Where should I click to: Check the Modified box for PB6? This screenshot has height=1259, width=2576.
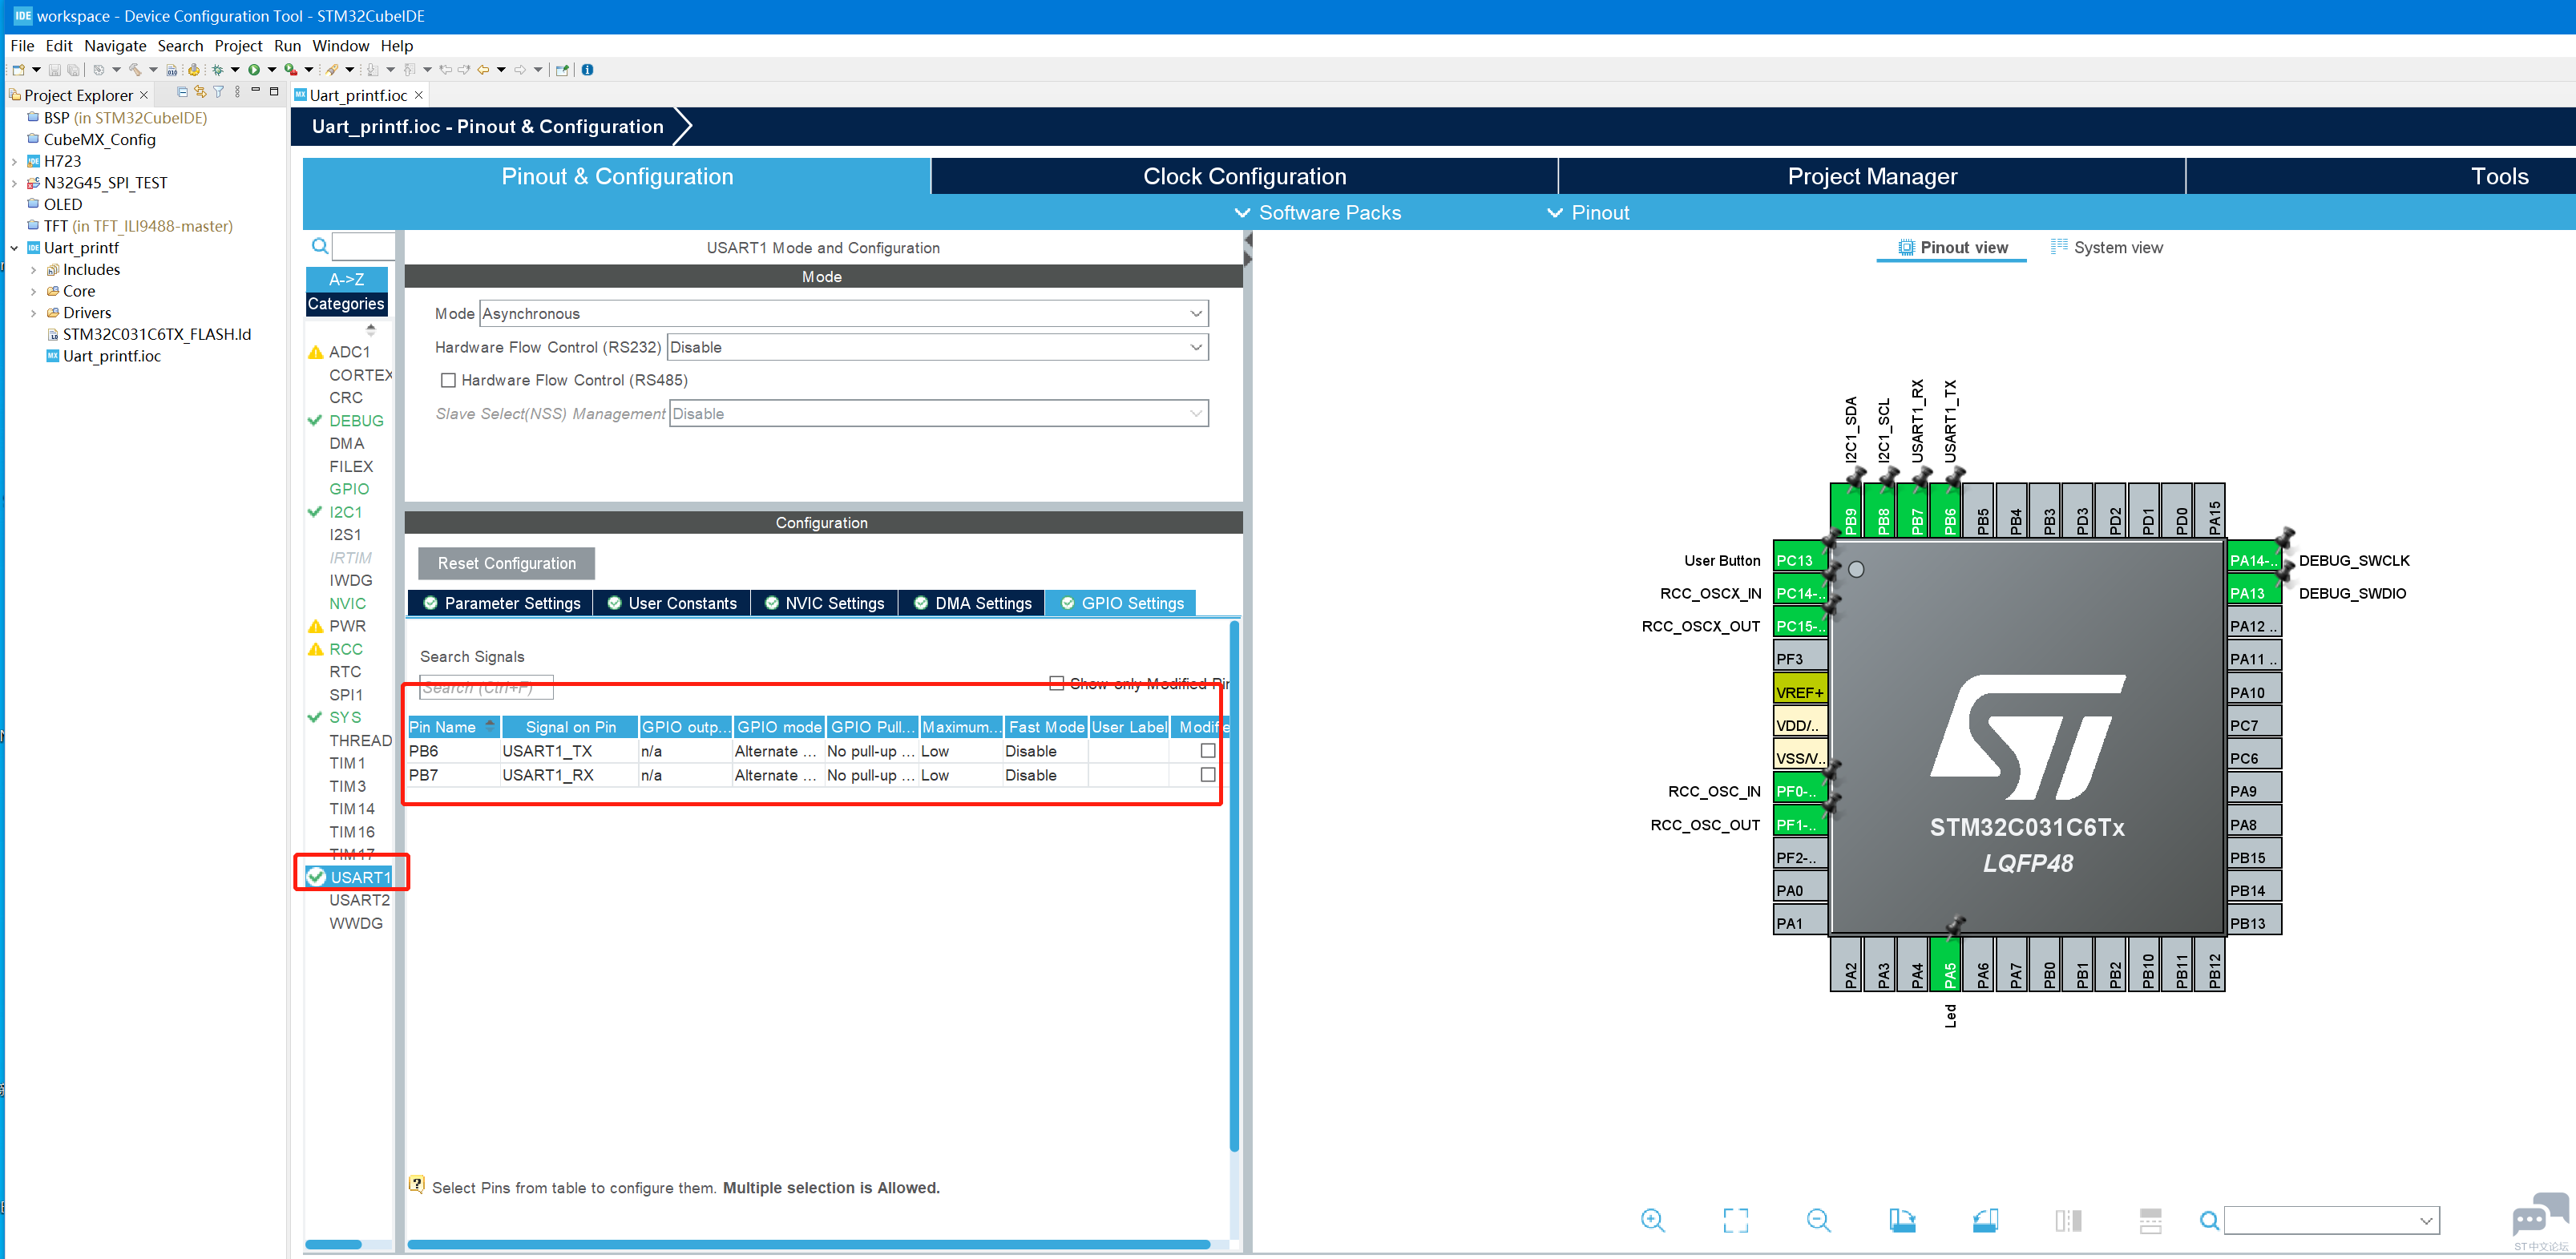(x=1208, y=751)
